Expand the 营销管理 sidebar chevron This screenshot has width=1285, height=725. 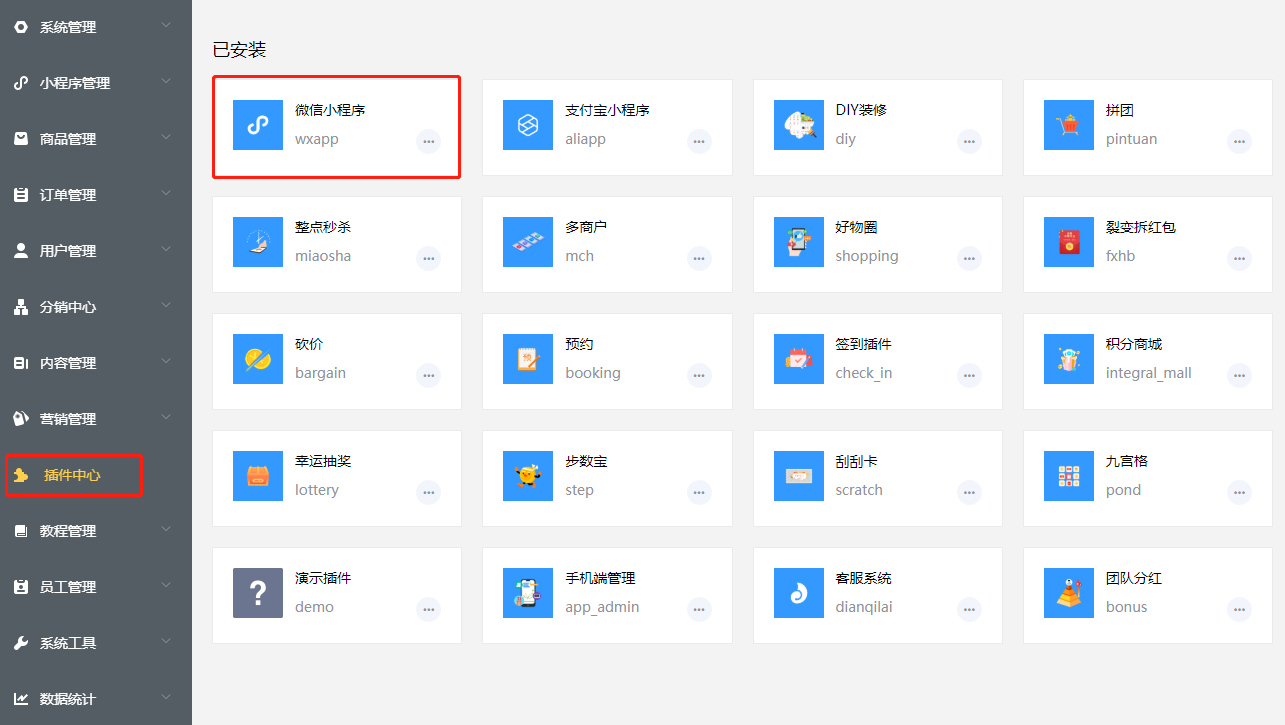pyautogui.click(x=166, y=417)
